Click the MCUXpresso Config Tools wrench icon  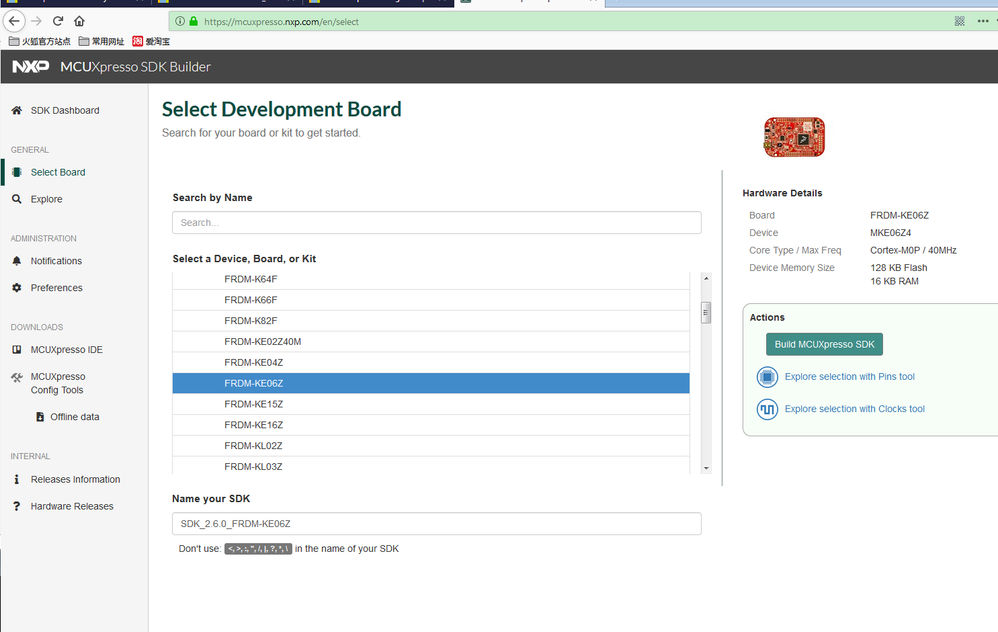(x=17, y=377)
